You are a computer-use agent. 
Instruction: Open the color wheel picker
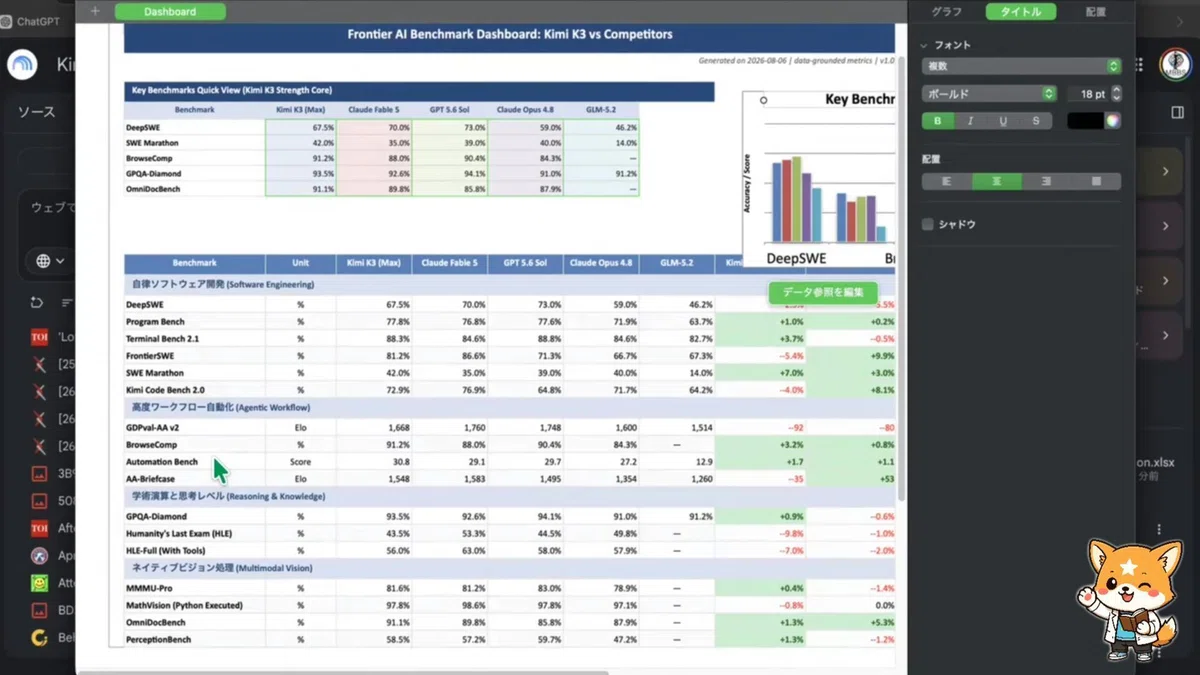click(1113, 121)
